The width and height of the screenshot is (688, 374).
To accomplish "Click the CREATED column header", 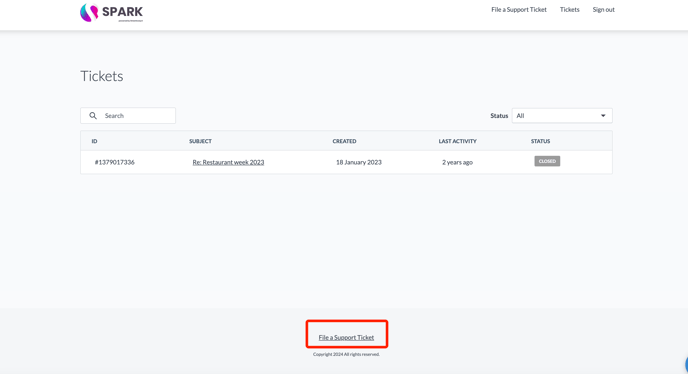I will (344, 141).
